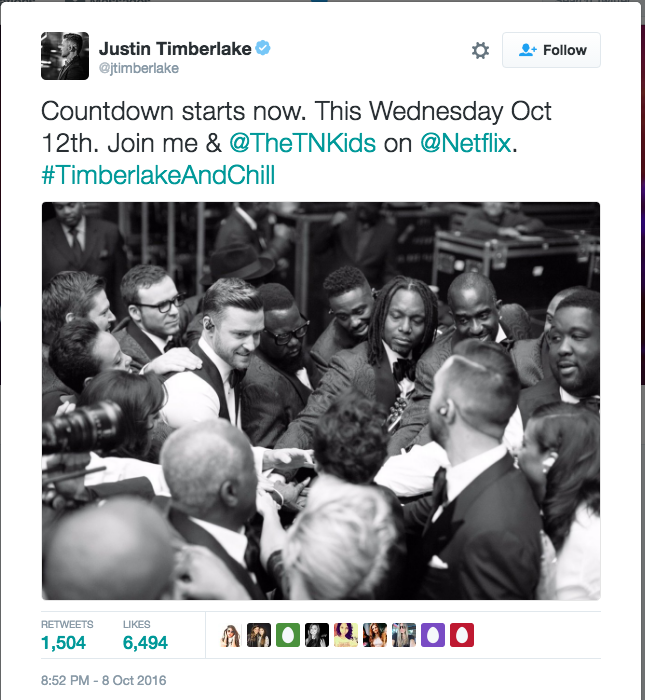Click the blue verified badge
645x700 pixels.
263,48
